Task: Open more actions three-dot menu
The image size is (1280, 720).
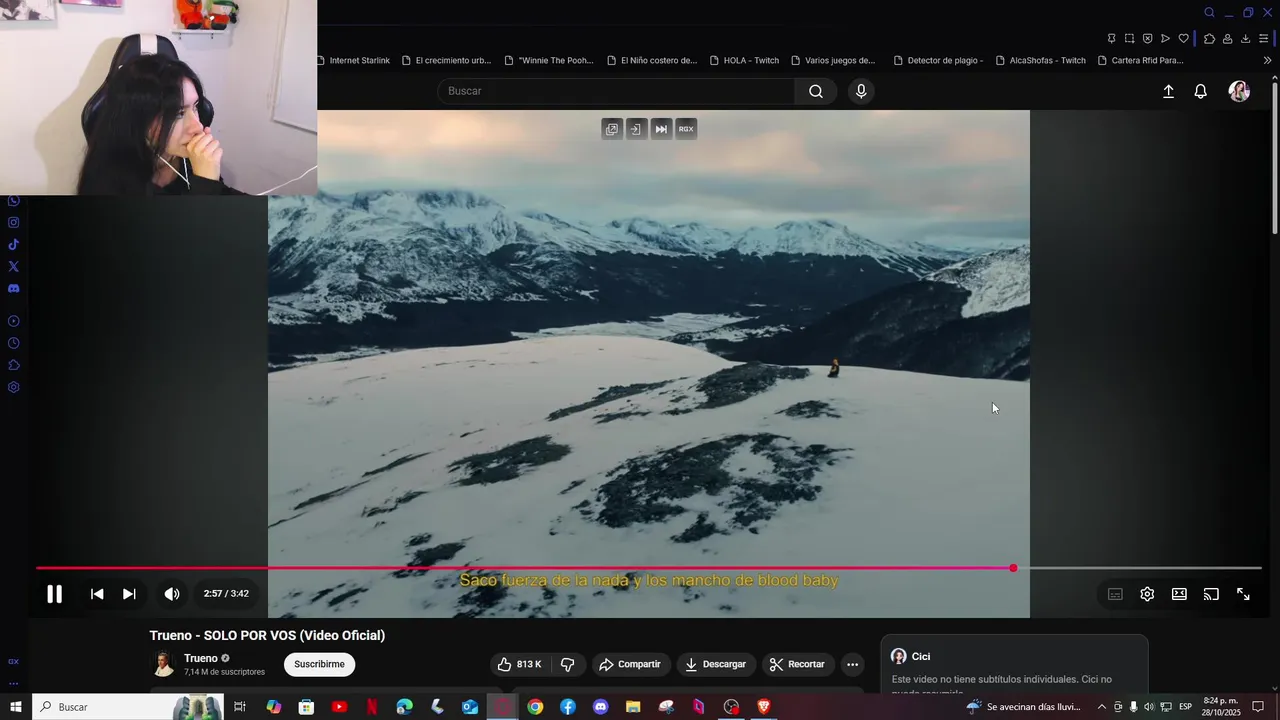Action: click(852, 664)
